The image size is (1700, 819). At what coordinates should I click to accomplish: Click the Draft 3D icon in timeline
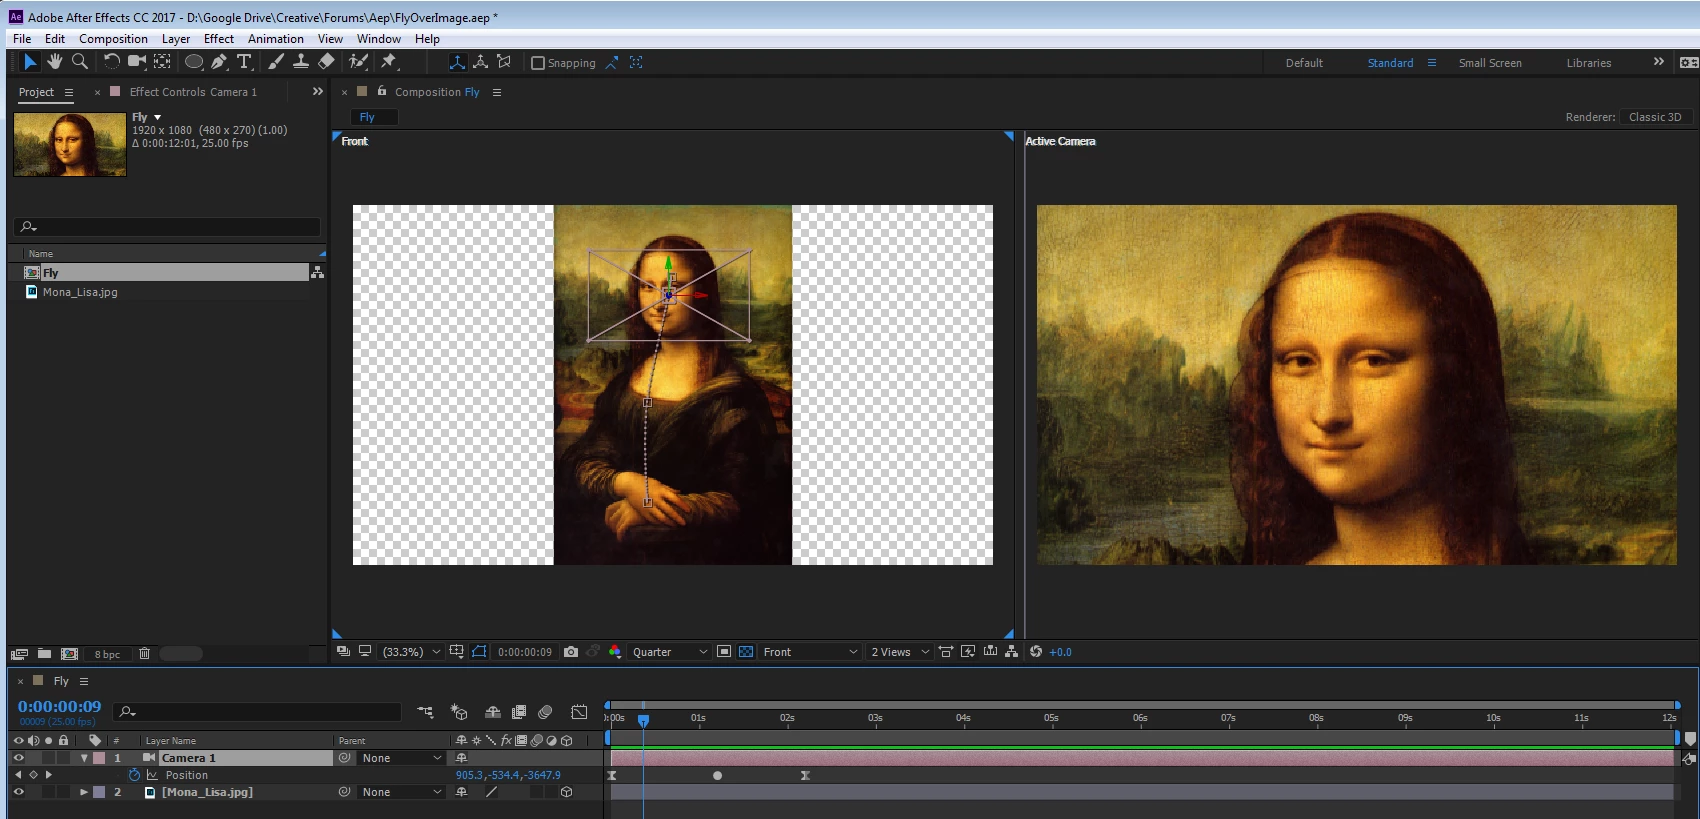tap(459, 712)
